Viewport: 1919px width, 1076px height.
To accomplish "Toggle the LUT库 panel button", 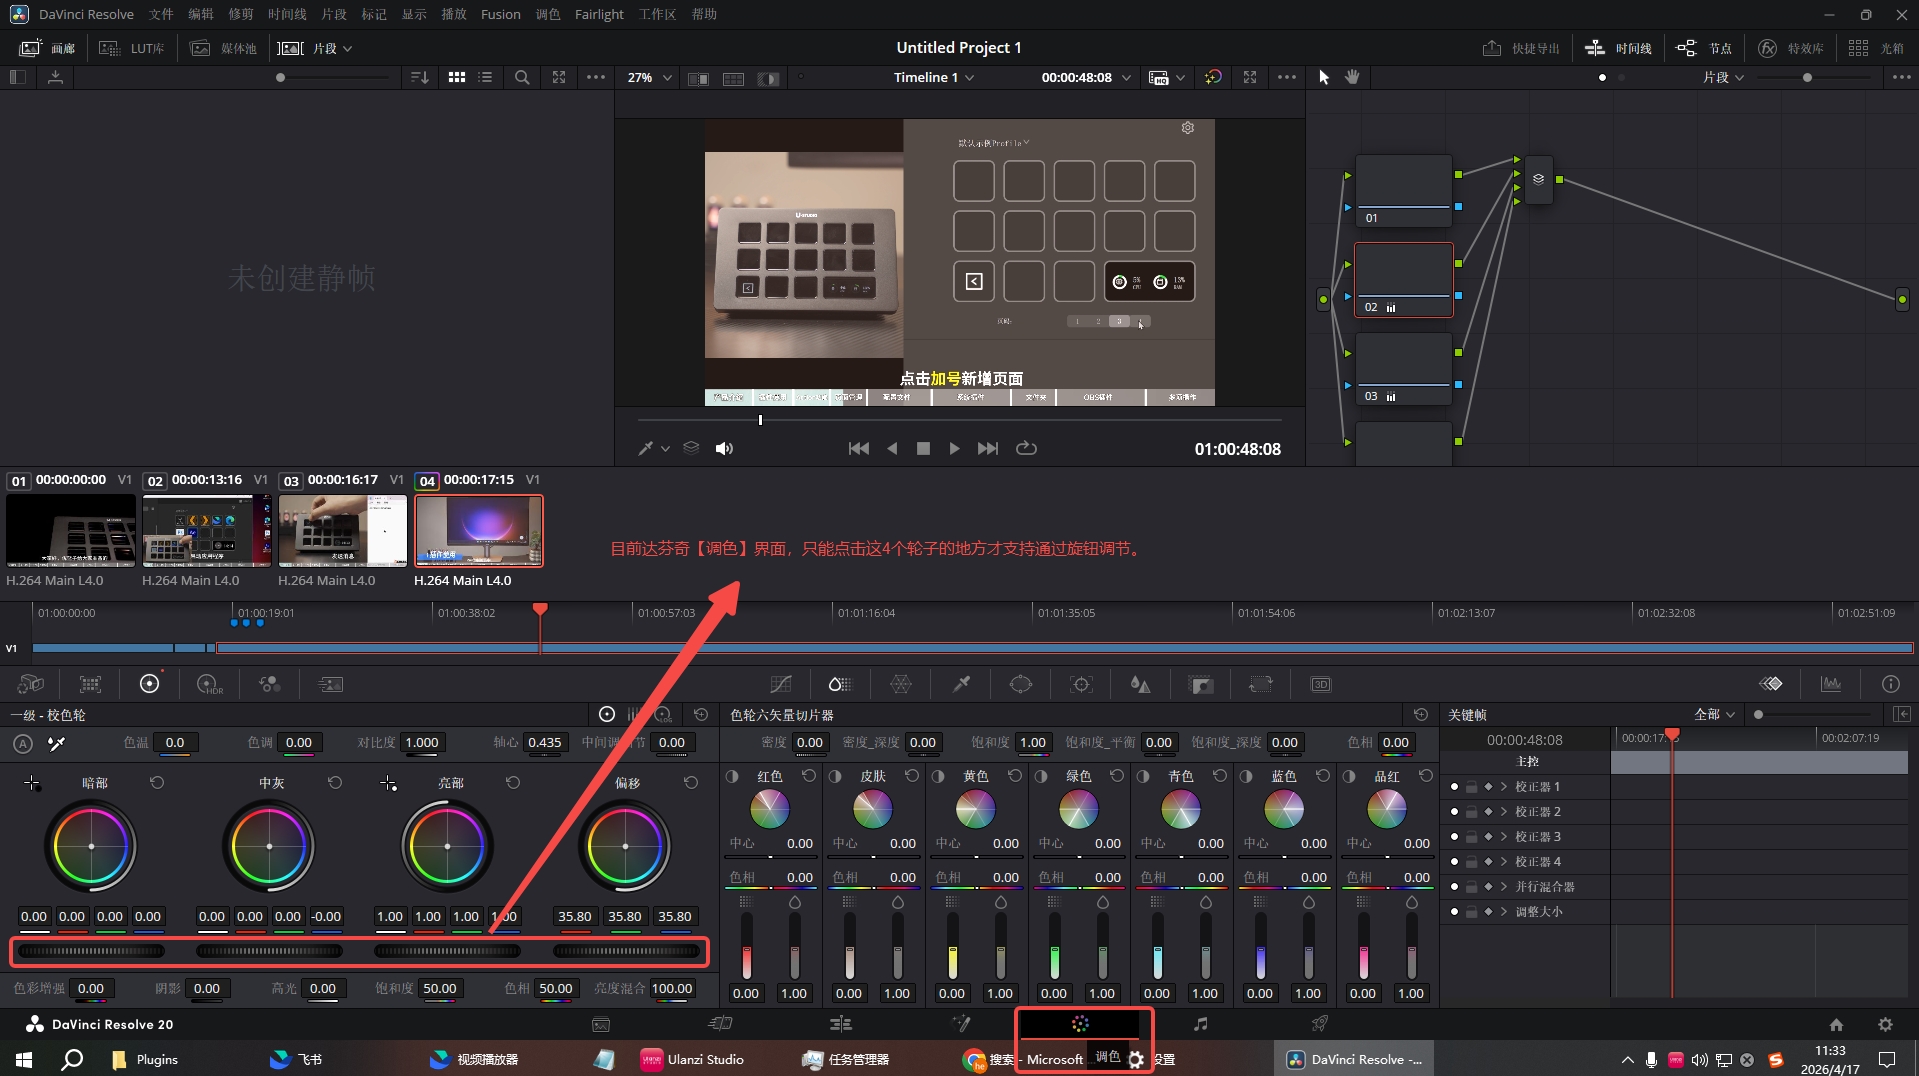I will click(132, 48).
